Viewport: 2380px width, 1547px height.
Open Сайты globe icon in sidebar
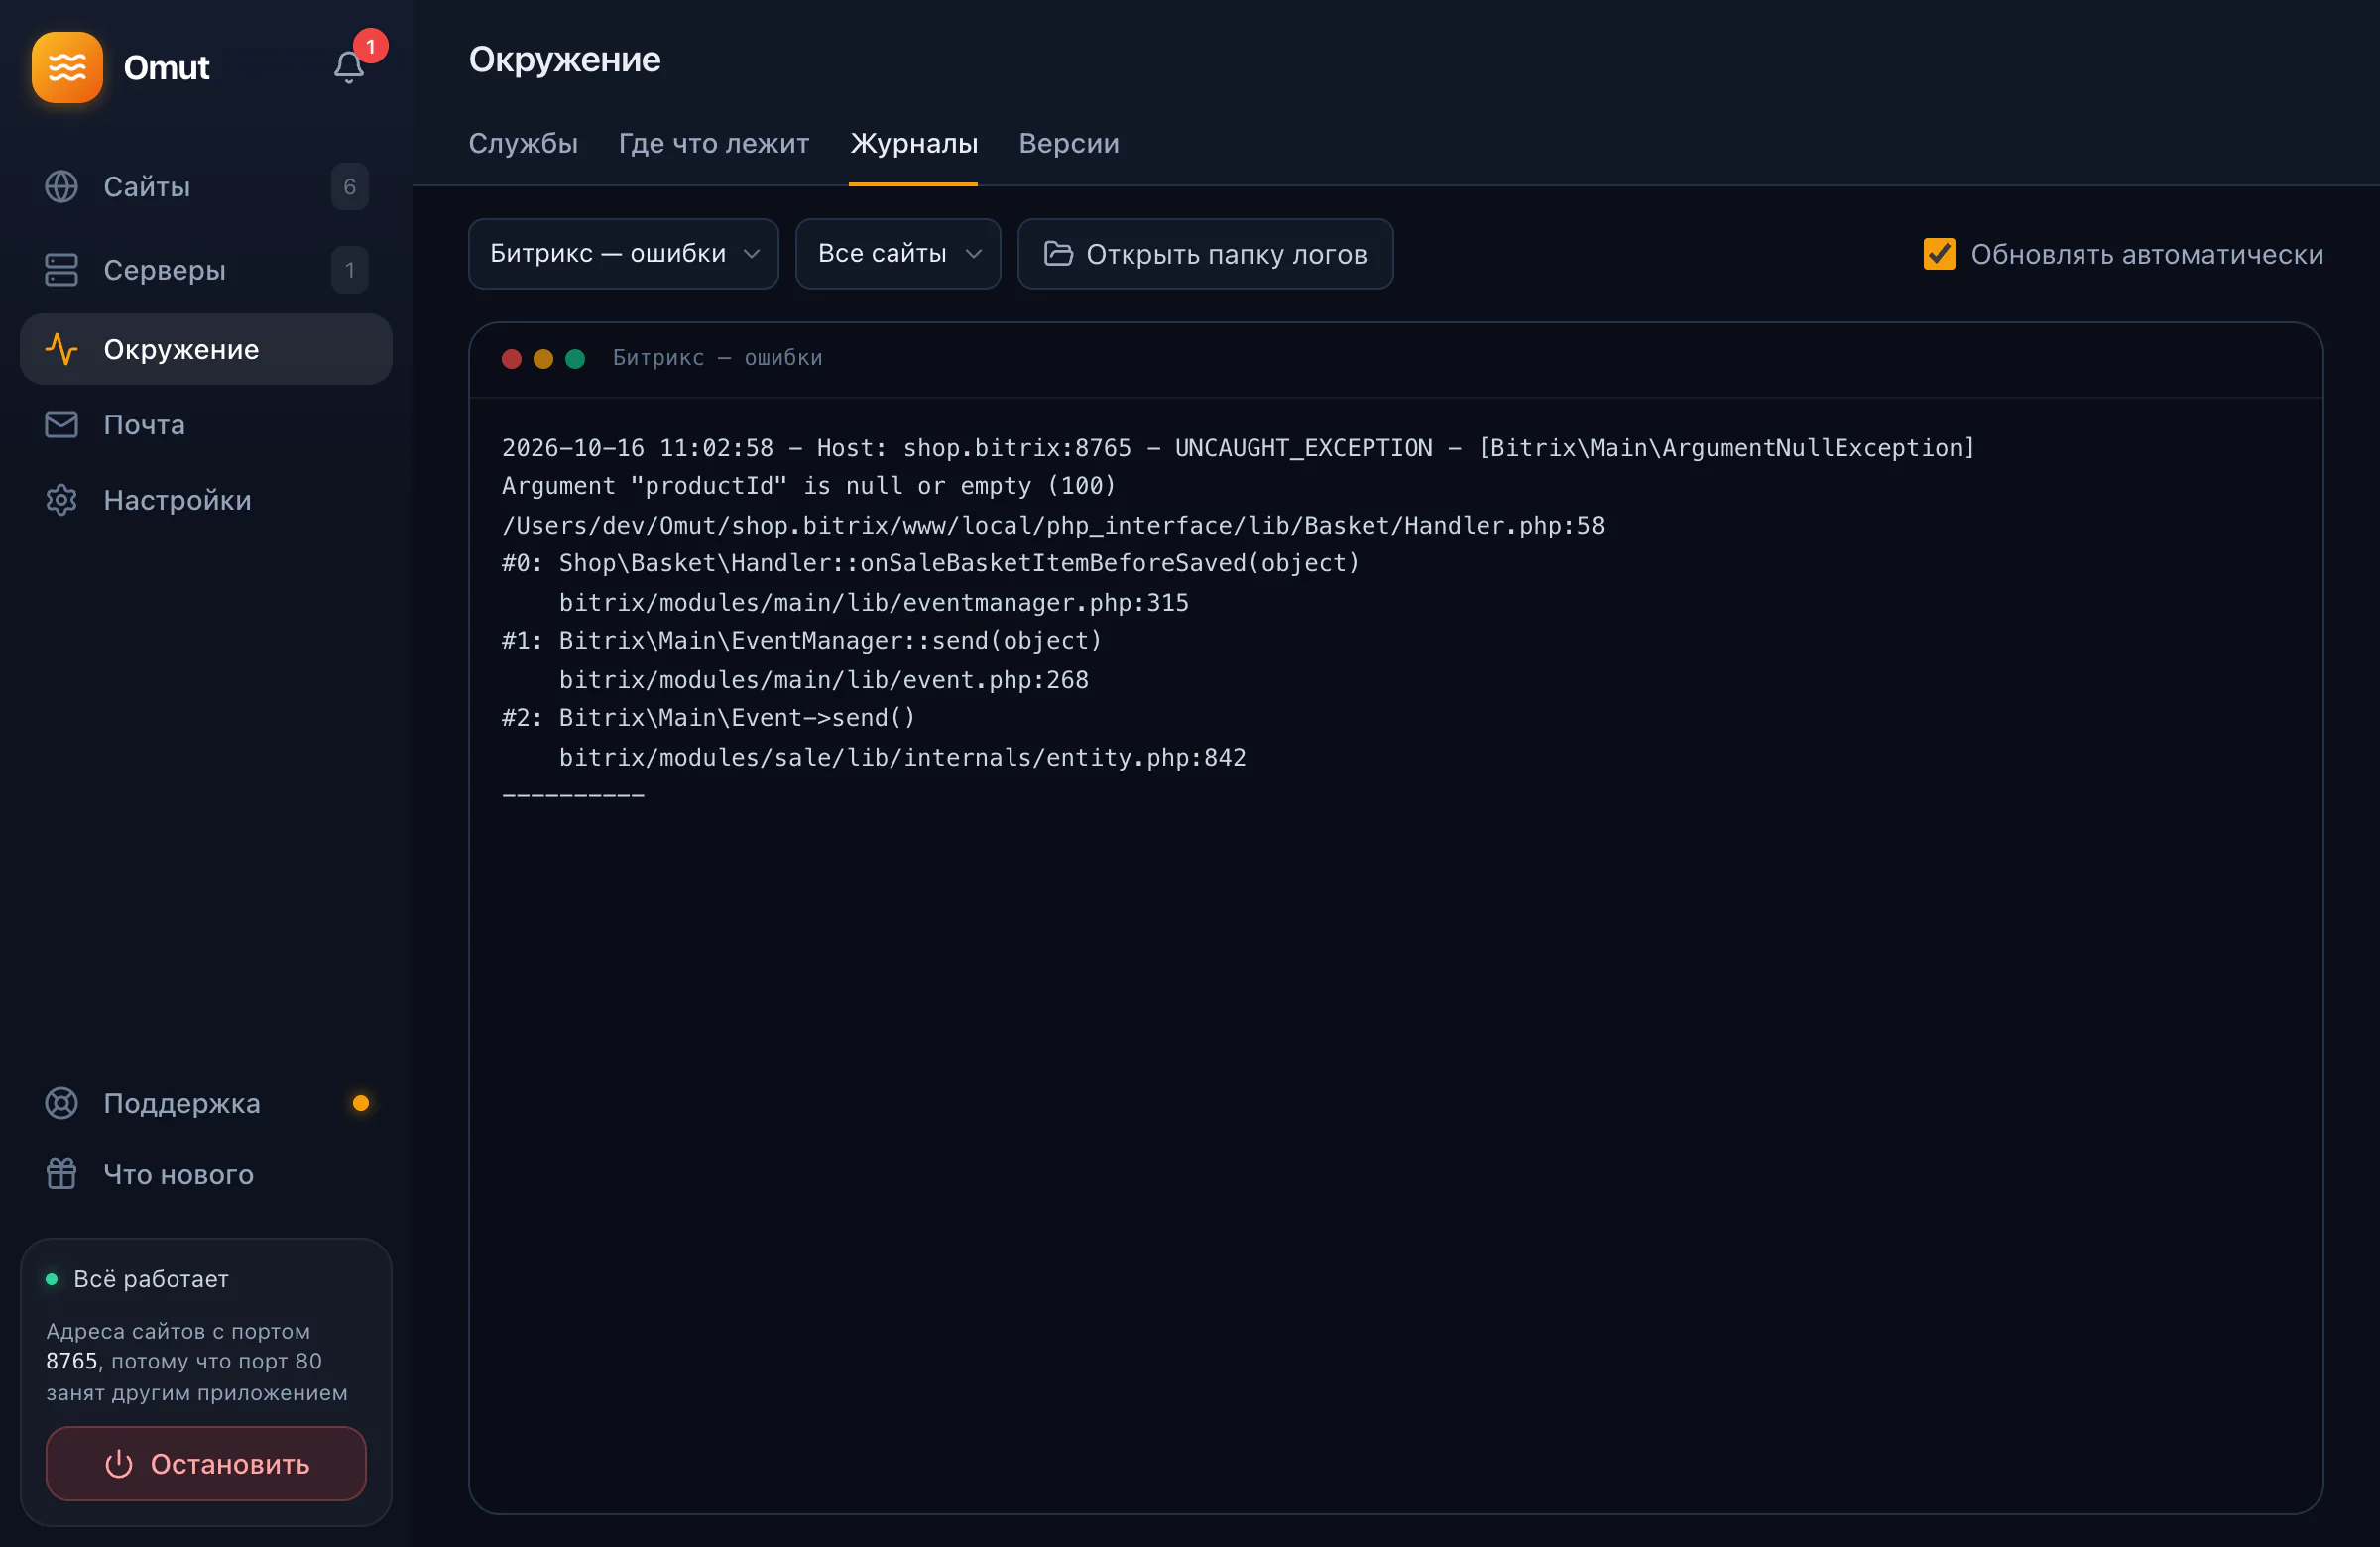click(x=61, y=186)
